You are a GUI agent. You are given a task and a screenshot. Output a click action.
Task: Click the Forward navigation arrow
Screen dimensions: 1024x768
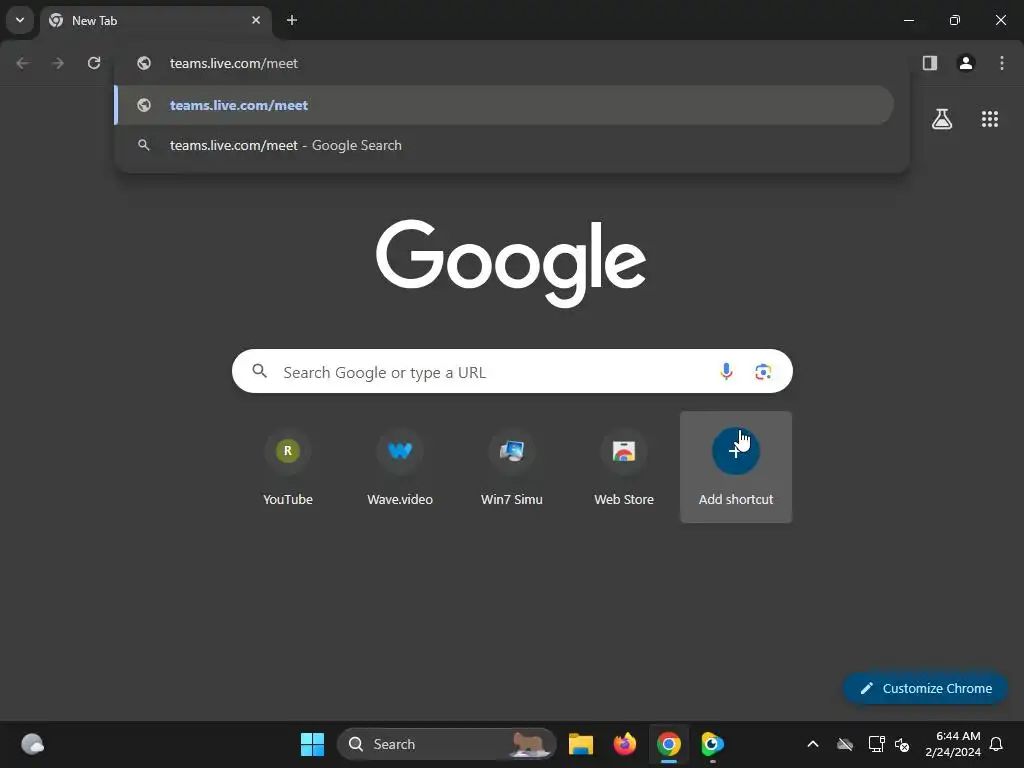point(58,63)
